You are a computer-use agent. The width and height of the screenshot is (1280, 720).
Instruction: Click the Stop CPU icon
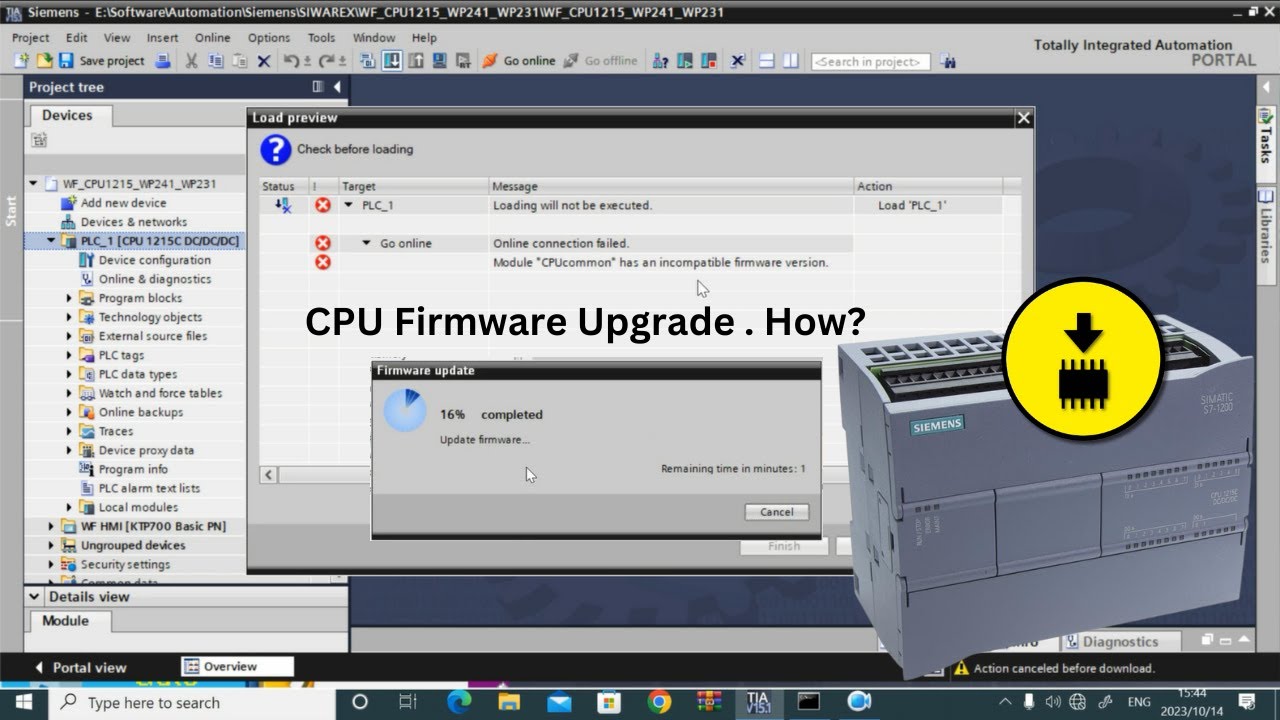[x=711, y=61]
